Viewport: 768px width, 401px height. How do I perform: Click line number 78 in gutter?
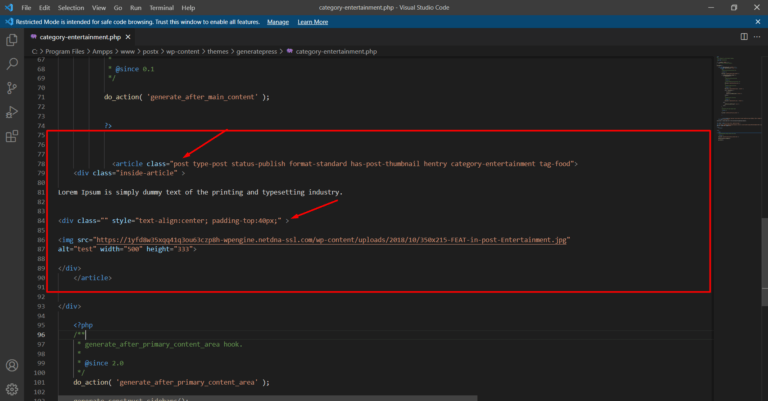41,164
